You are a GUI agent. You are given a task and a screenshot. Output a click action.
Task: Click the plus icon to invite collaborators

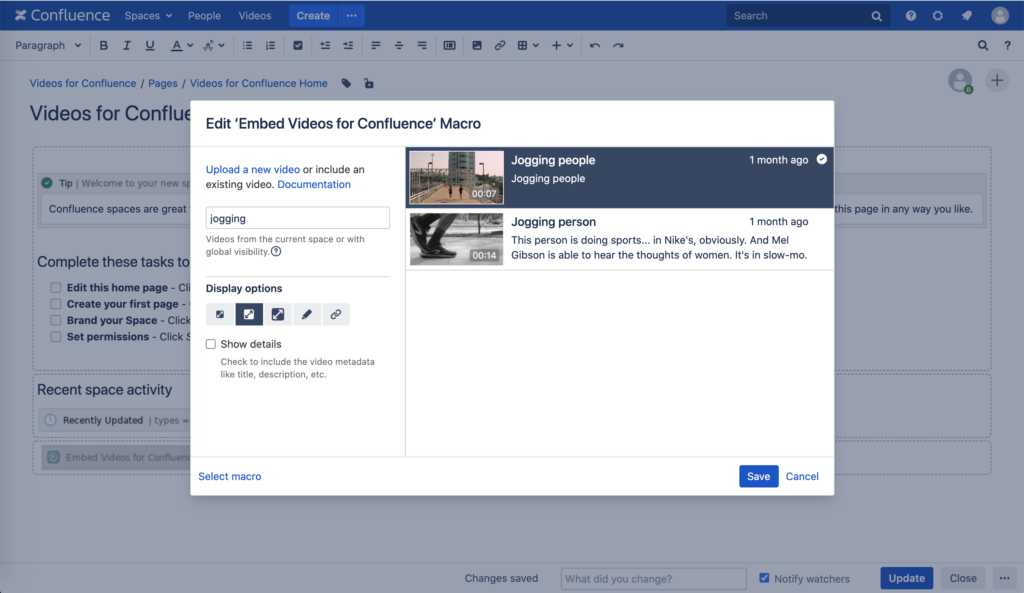(997, 81)
